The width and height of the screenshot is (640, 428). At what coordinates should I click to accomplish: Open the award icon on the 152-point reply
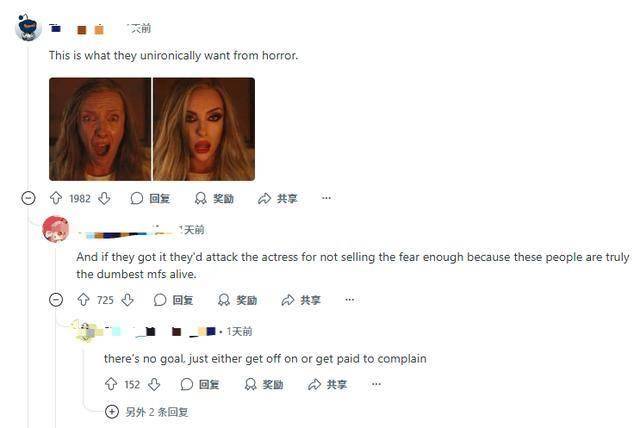click(263, 384)
